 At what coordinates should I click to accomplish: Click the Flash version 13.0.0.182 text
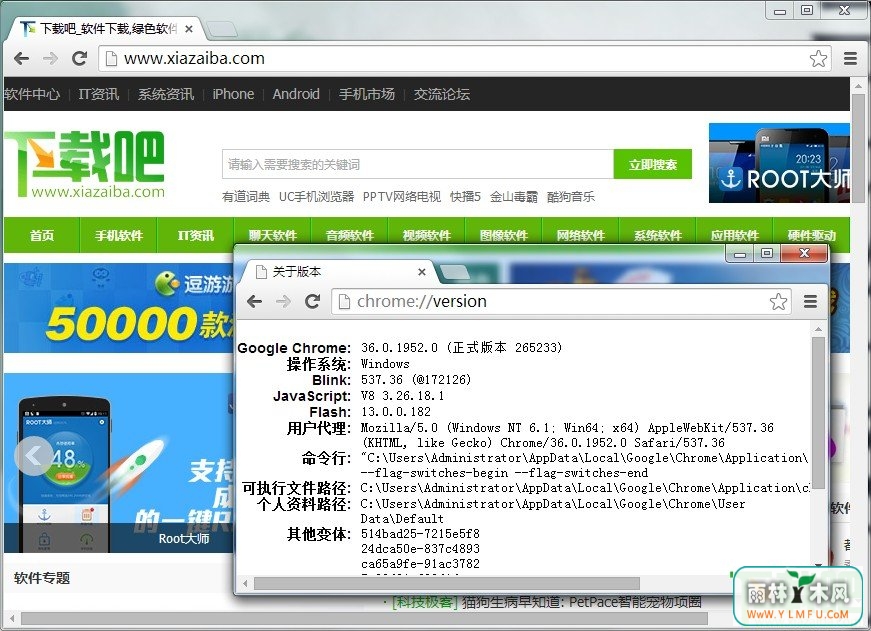[x=396, y=412]
